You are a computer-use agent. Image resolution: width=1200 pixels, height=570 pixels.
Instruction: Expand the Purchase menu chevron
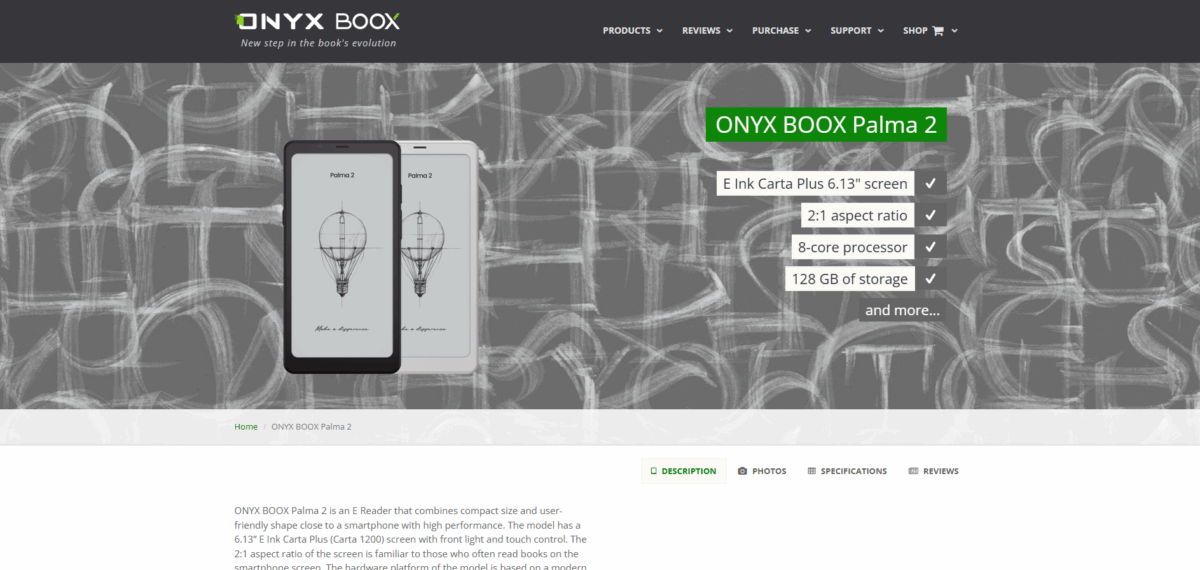(x=807, y=31)
